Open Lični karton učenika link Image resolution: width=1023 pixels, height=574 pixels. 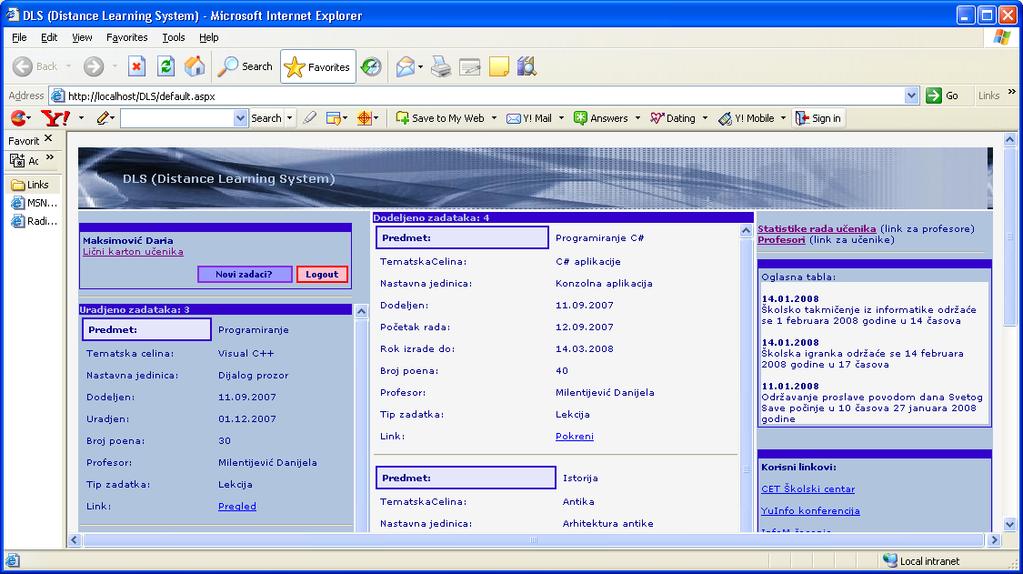click(133, 252)
